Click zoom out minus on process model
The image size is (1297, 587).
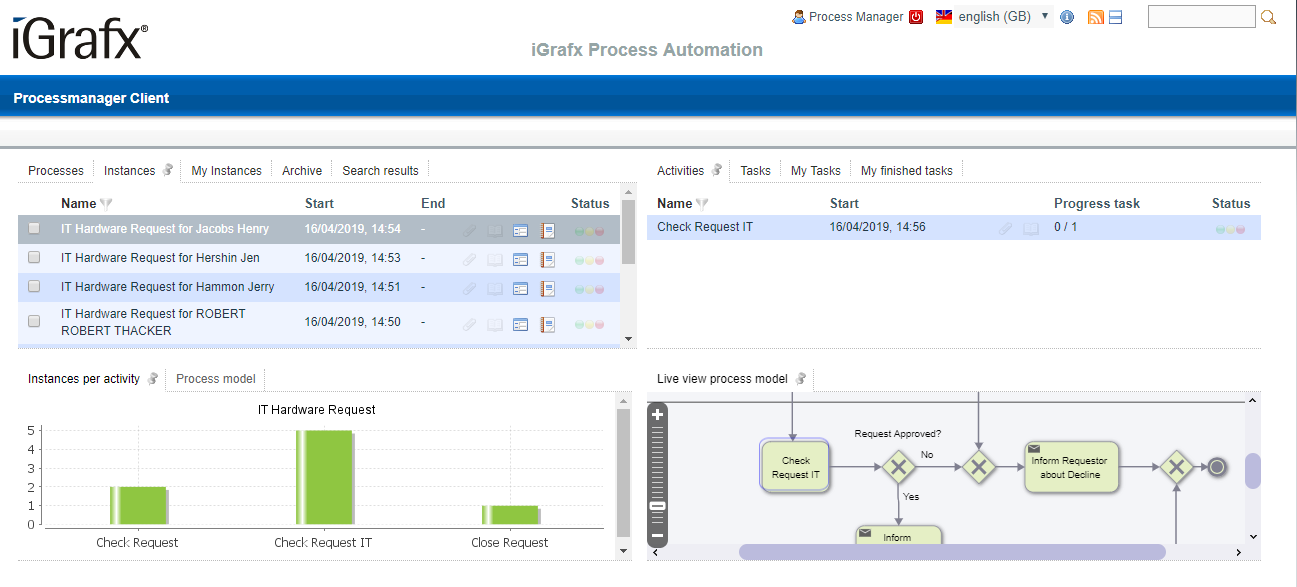(x=658, y=535)
